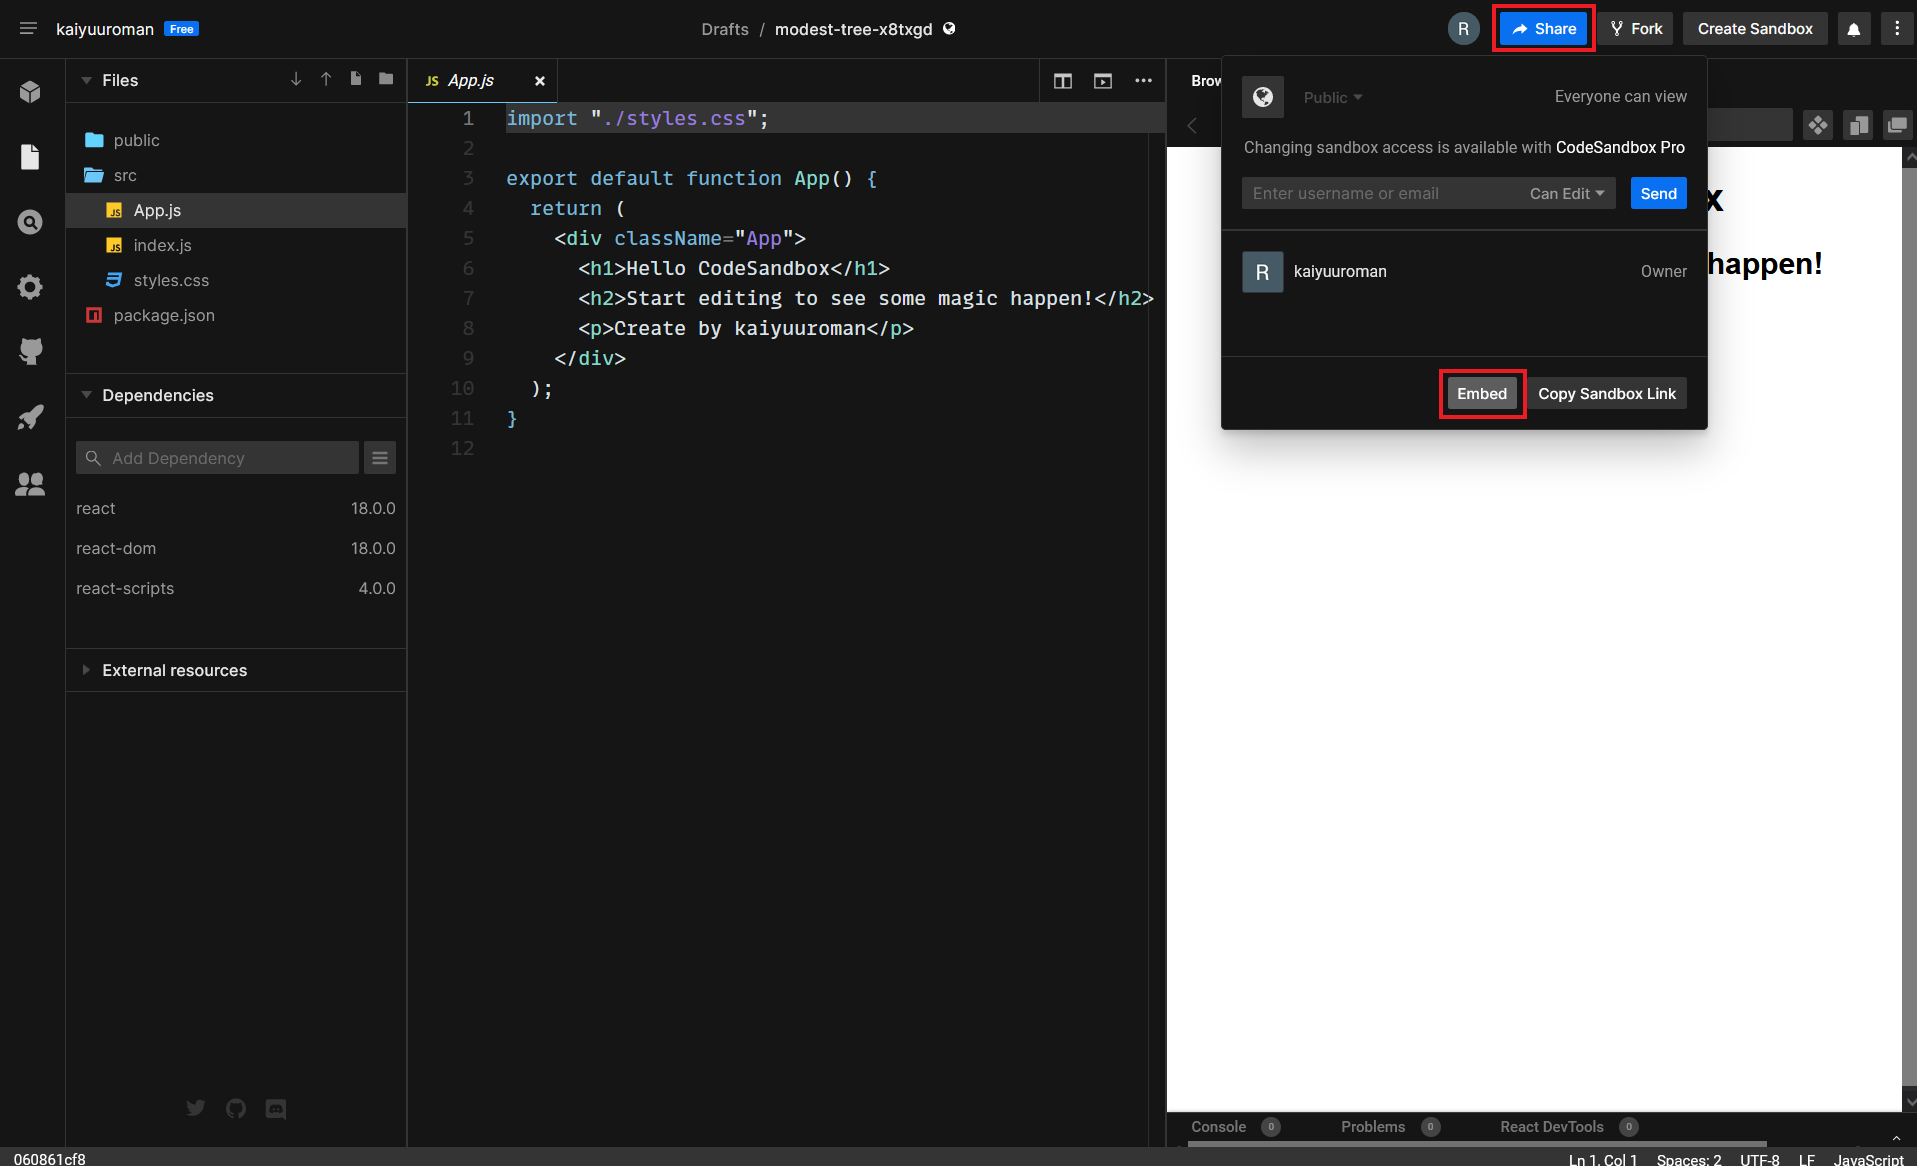Click the new file icon in Files
Image resolution: width=1917 pixels, height=1166 pixels.
(x=356, y=79)
